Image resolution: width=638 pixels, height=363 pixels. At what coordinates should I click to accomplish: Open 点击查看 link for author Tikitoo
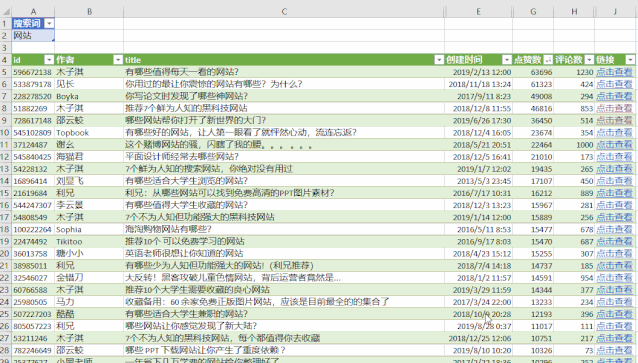click(x=614, y=241)
